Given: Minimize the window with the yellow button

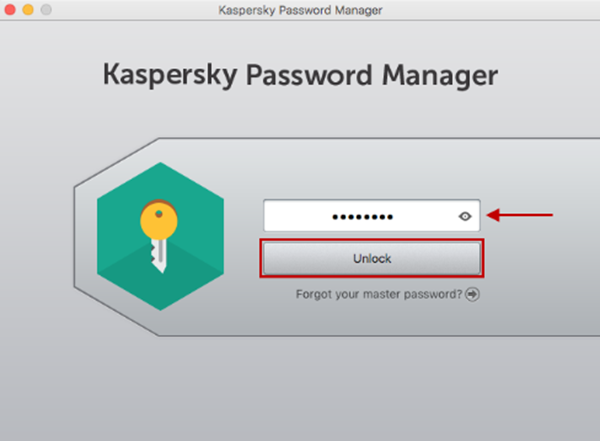Looking at the screenshot, I should [x=28, y=10].
